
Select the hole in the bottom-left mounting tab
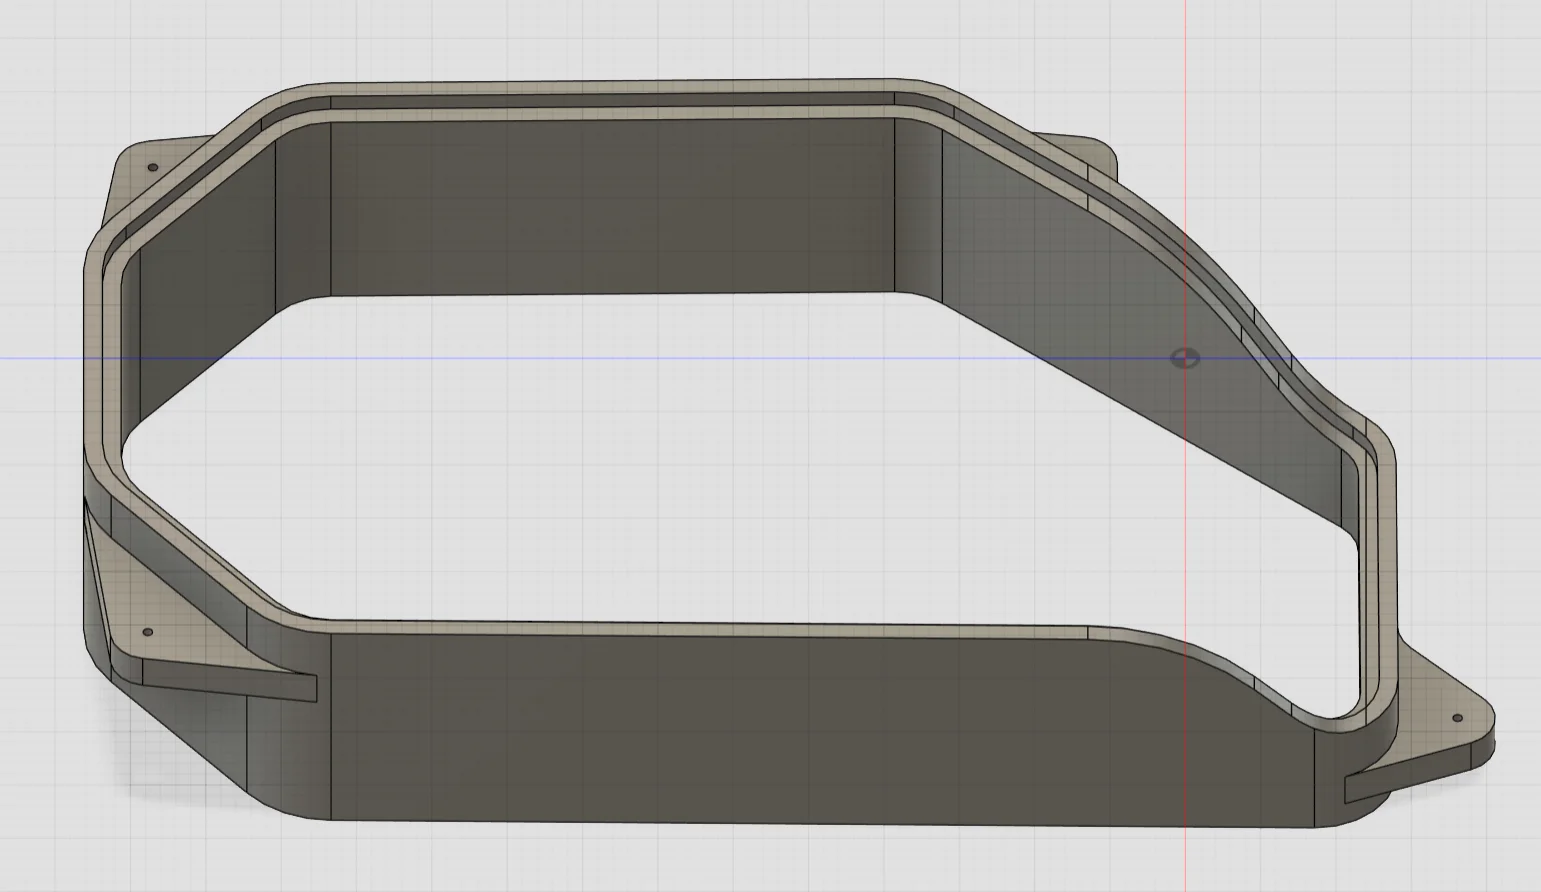149,632
